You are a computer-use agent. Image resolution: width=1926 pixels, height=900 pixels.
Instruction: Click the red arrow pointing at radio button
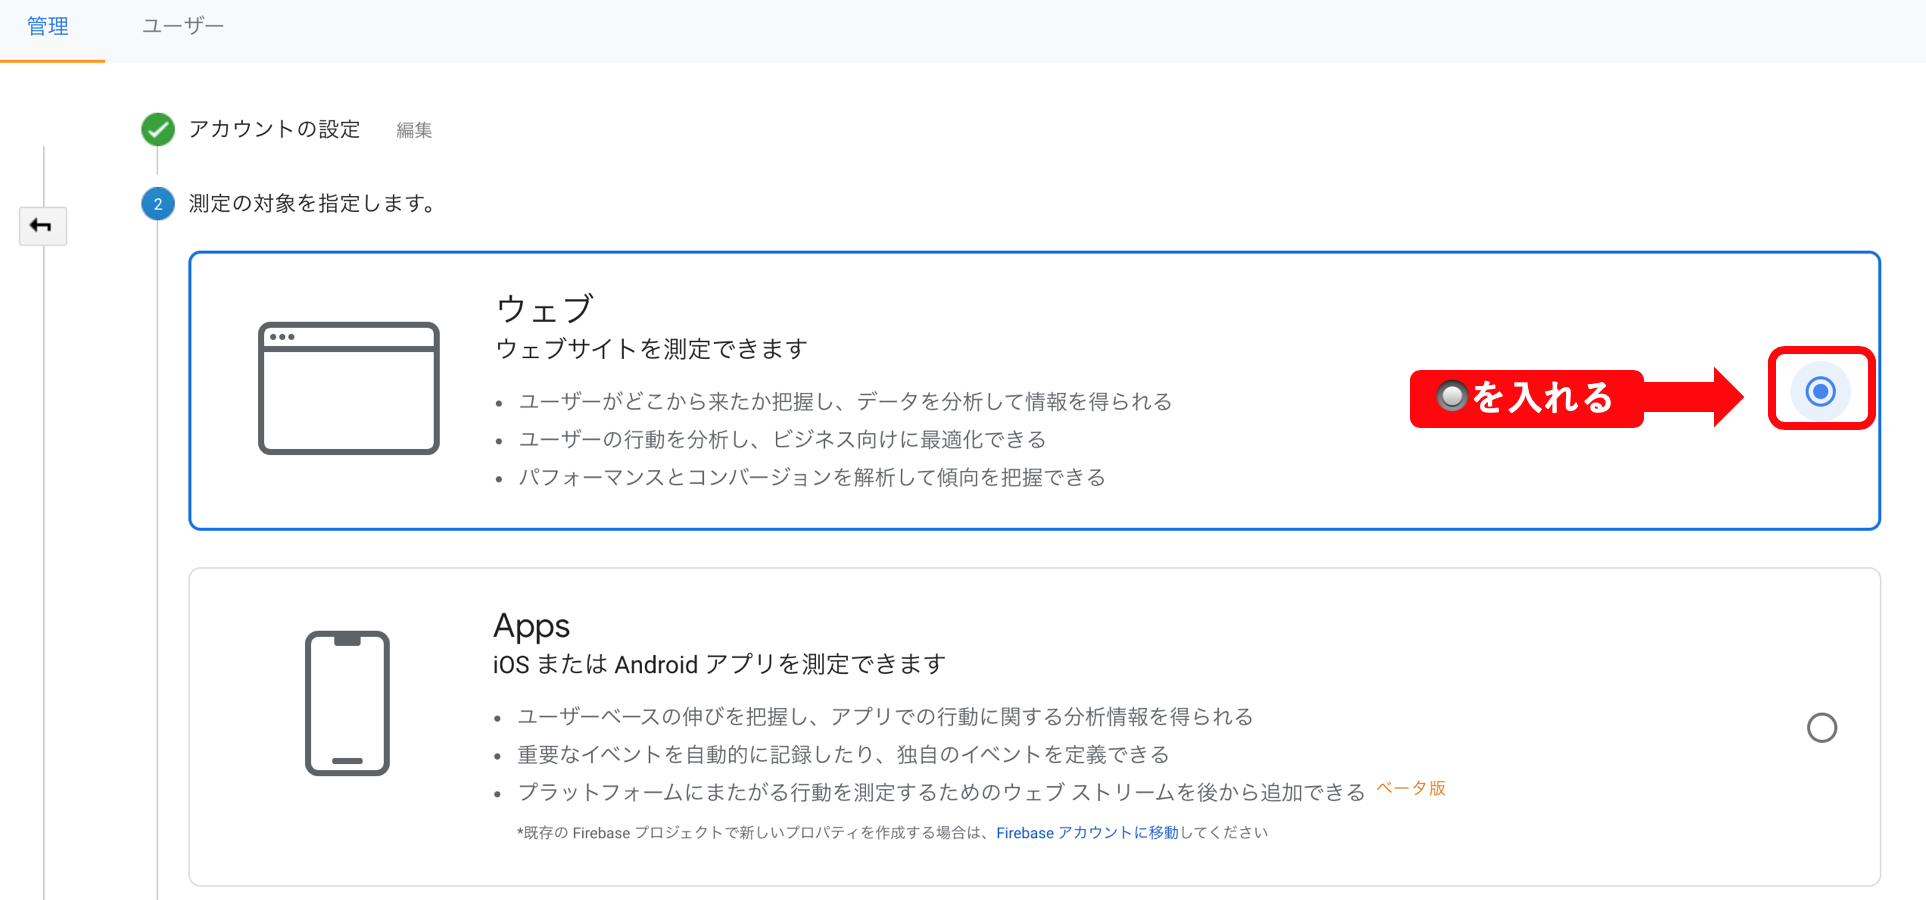tap(1694, 397)
